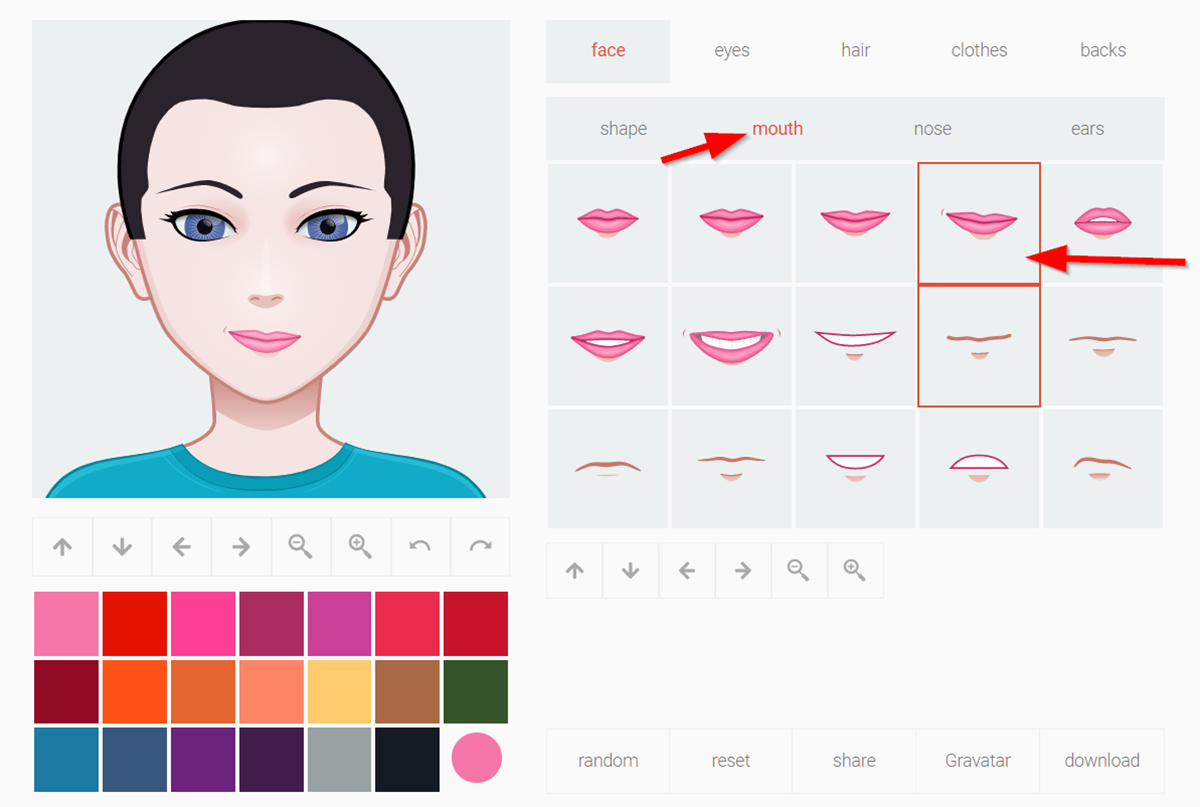
Task: Generate a random avatar
Action: 607,761
